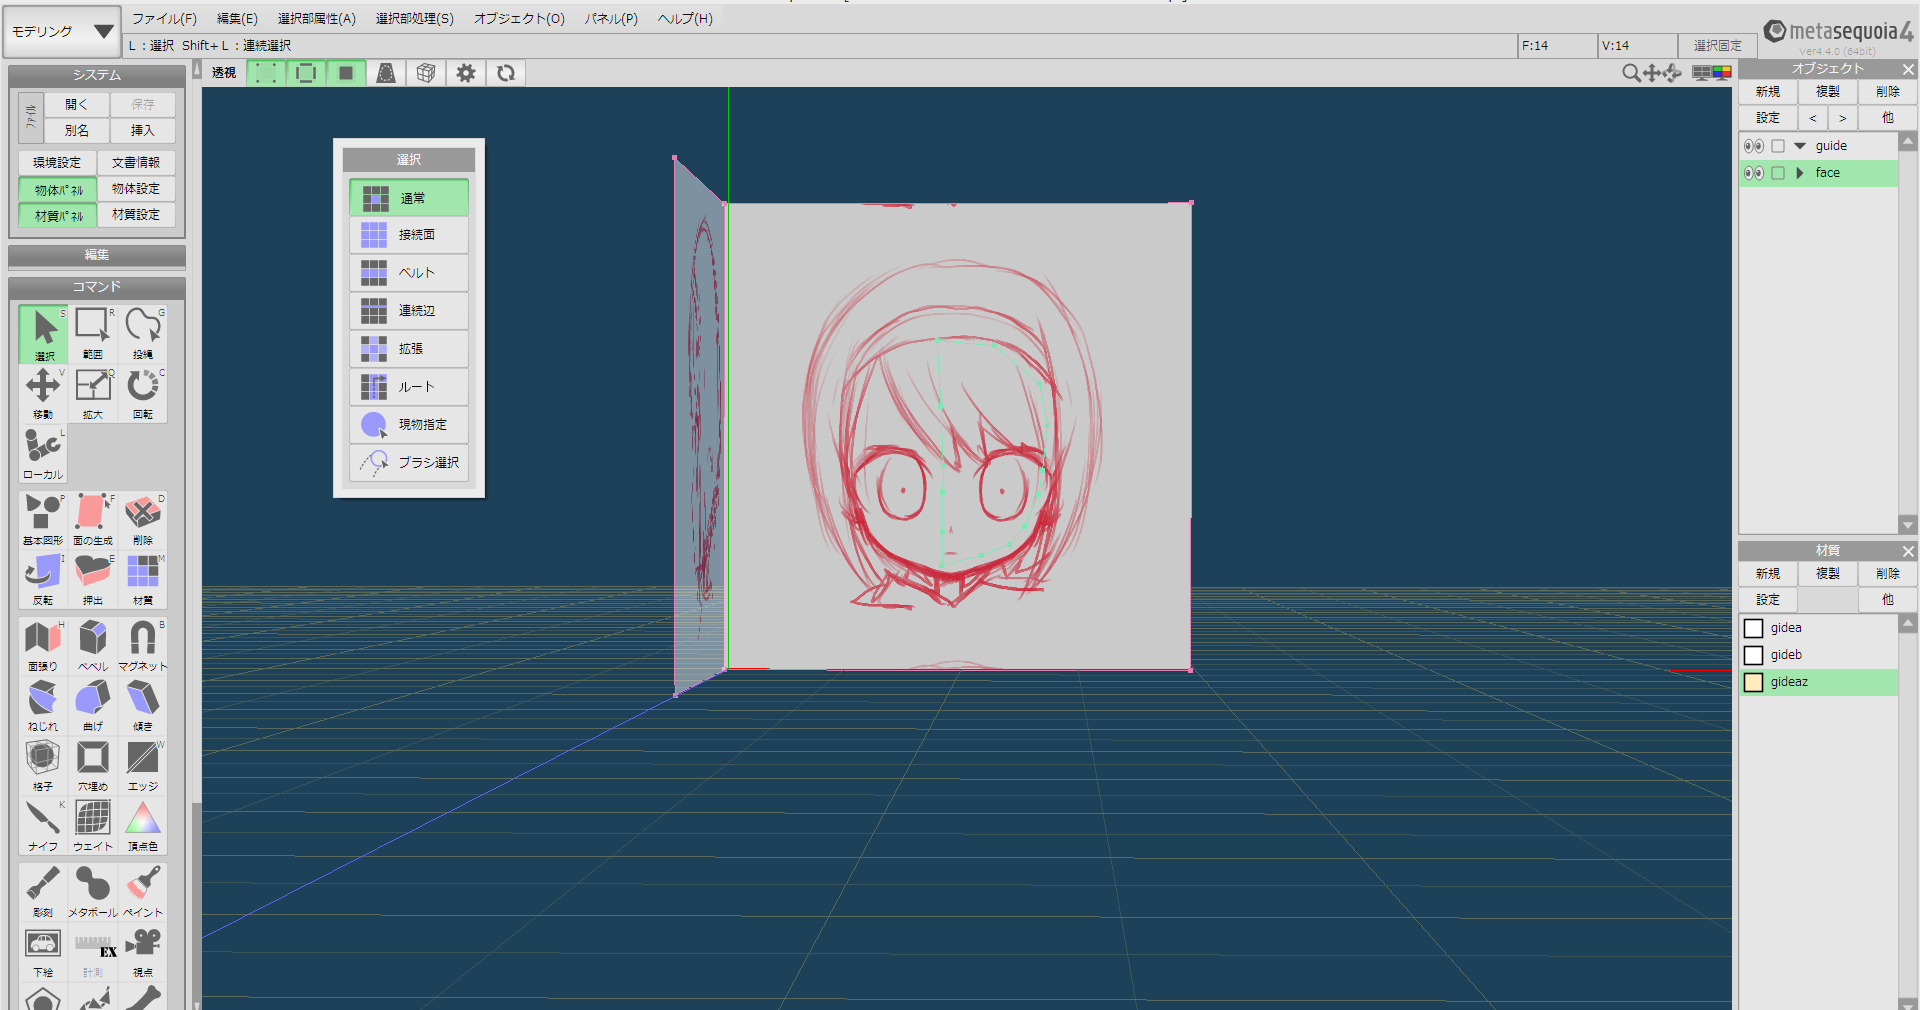Choose the 曲げ bend tool
The width and height of the screenshot is (1920, 1010).
93,706
